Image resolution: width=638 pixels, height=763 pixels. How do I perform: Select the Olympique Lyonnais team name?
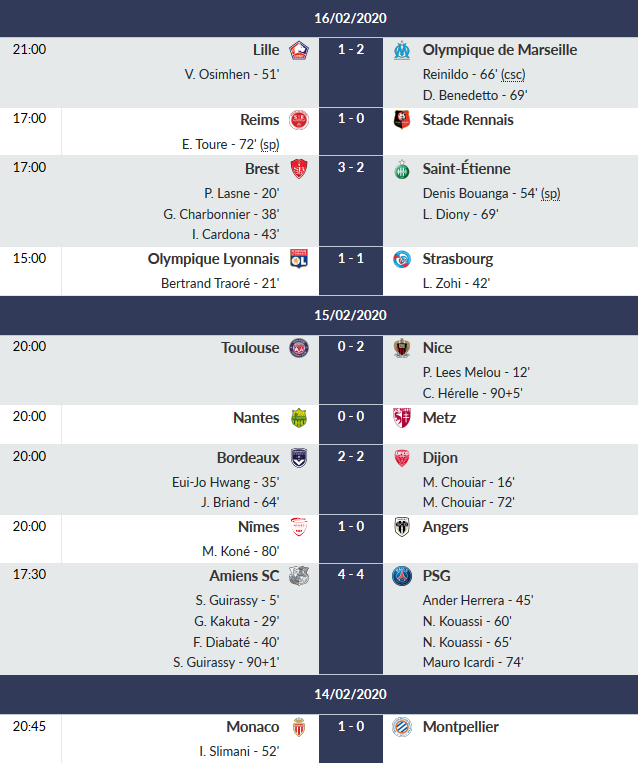pyautogui.click(x=213, y=259)
